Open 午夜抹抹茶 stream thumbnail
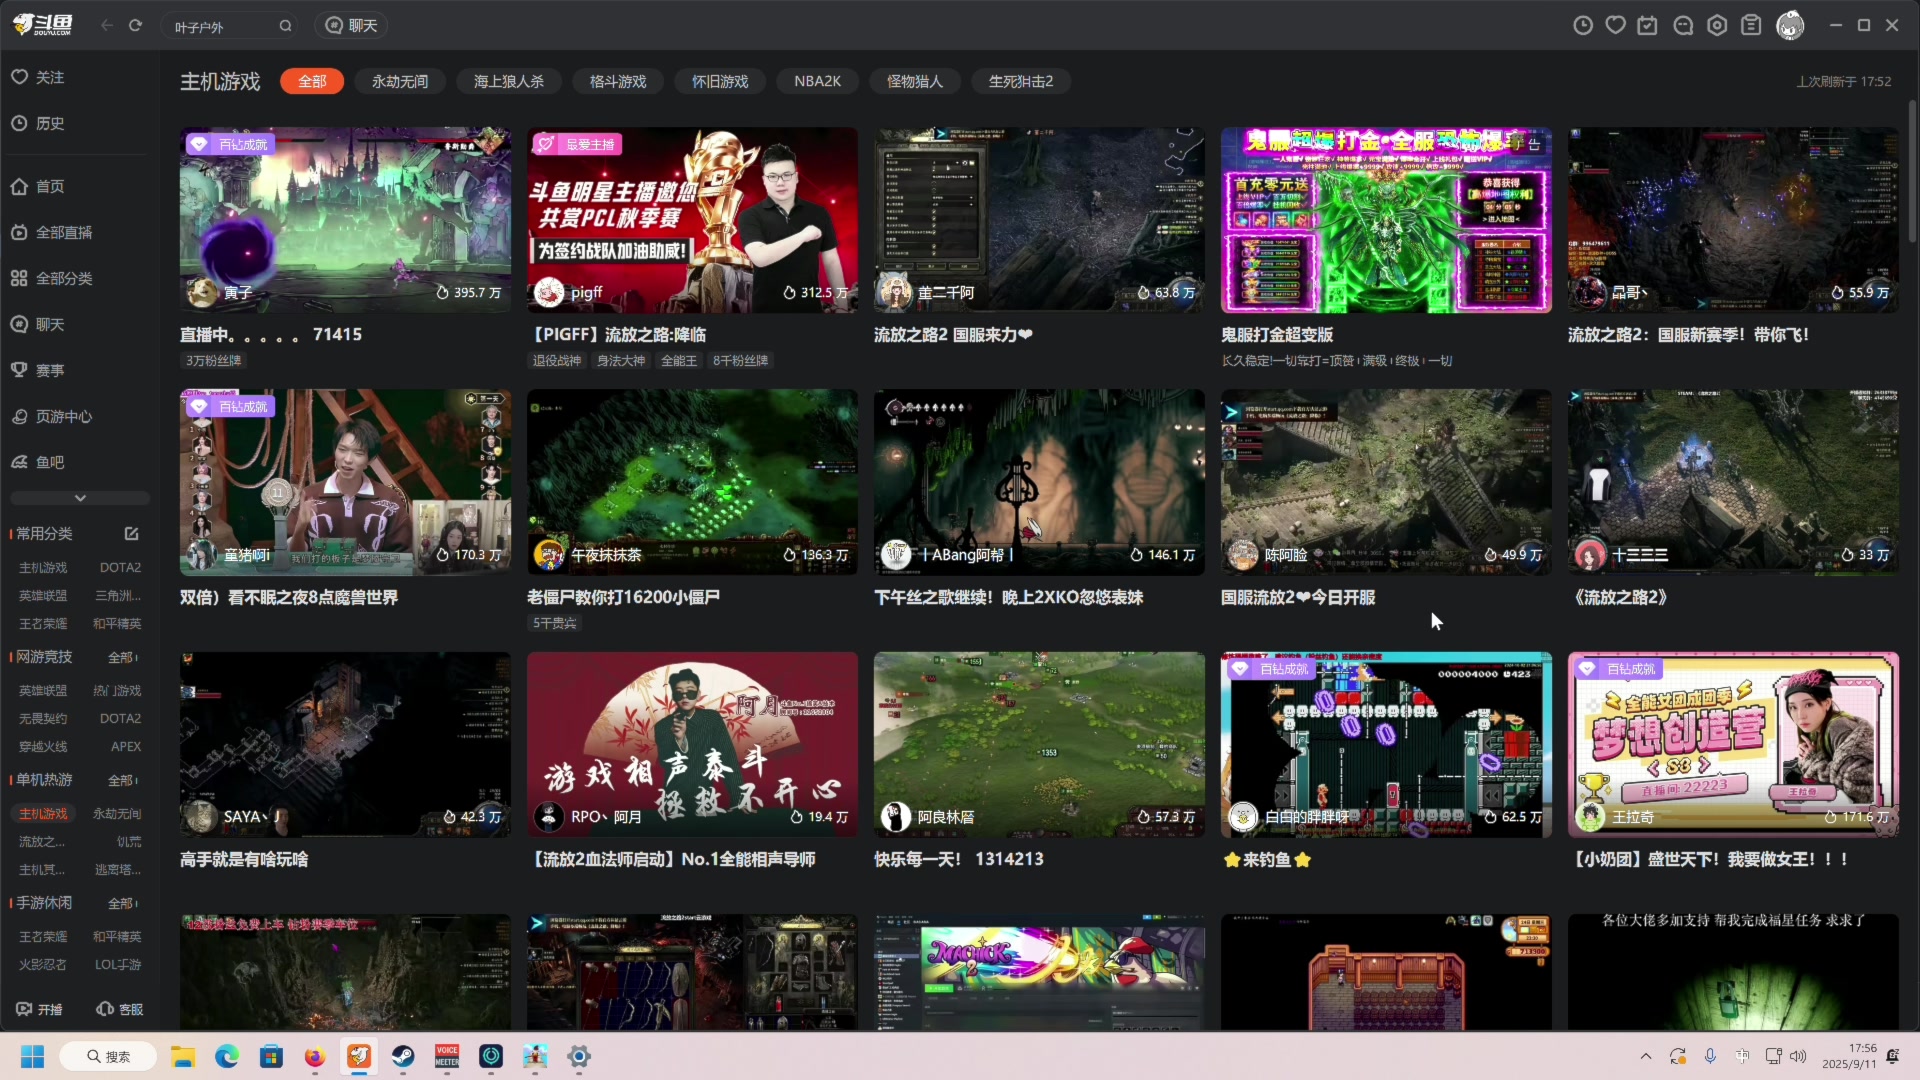This screenshot has height=1080, width=1920. 692,482
